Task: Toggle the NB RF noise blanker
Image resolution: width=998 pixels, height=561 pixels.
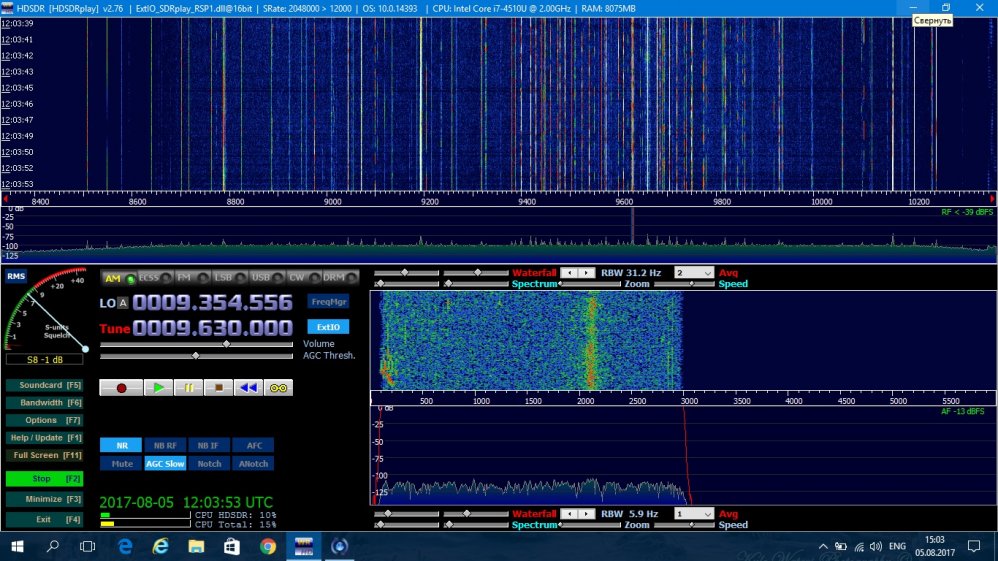Action: pyautogui.click(x=165, y=445)
